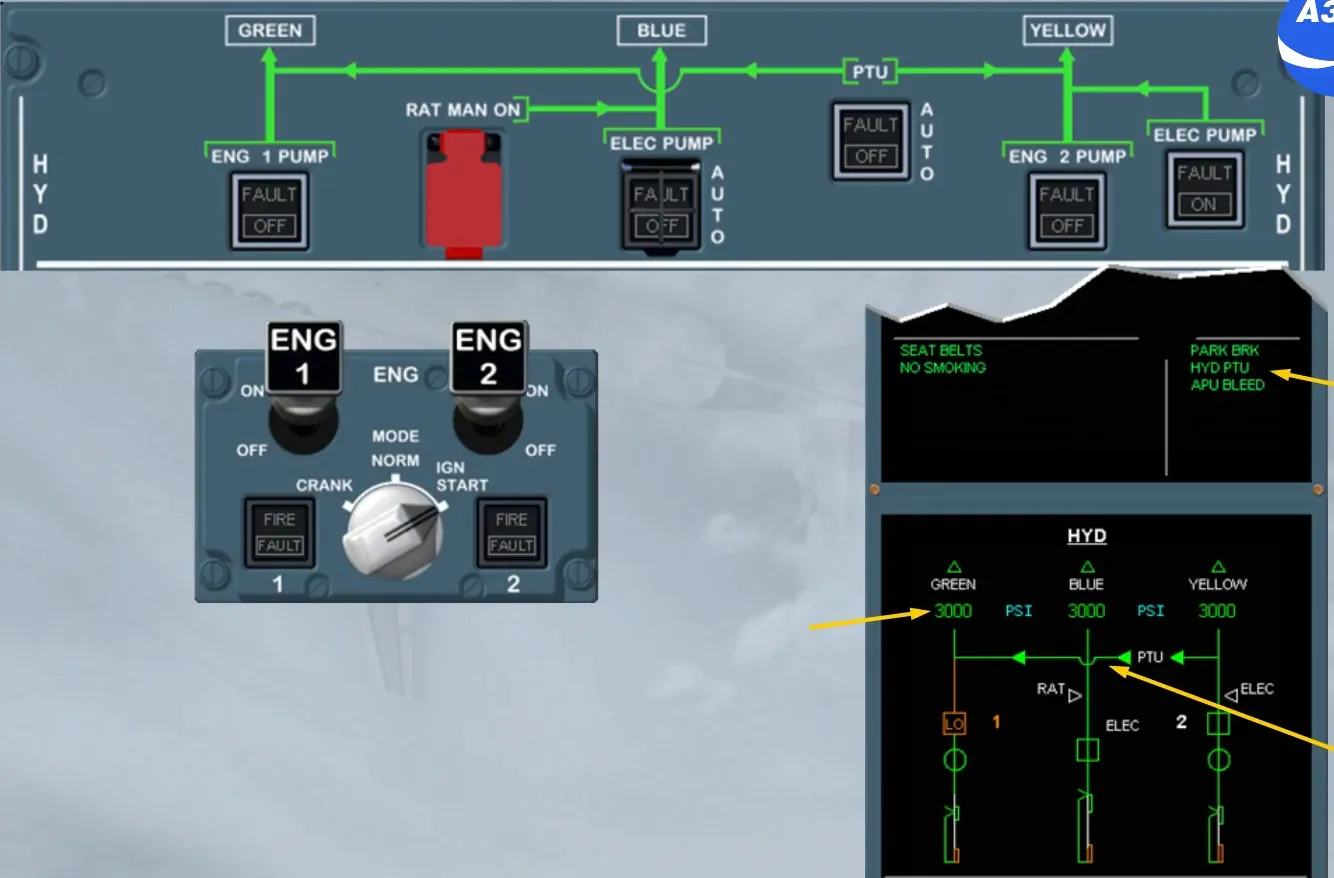Click the triangle above YELLOW on HYD page
Image resolution: width=1334 pixels, height=878 pixels.
(1217, 567)
